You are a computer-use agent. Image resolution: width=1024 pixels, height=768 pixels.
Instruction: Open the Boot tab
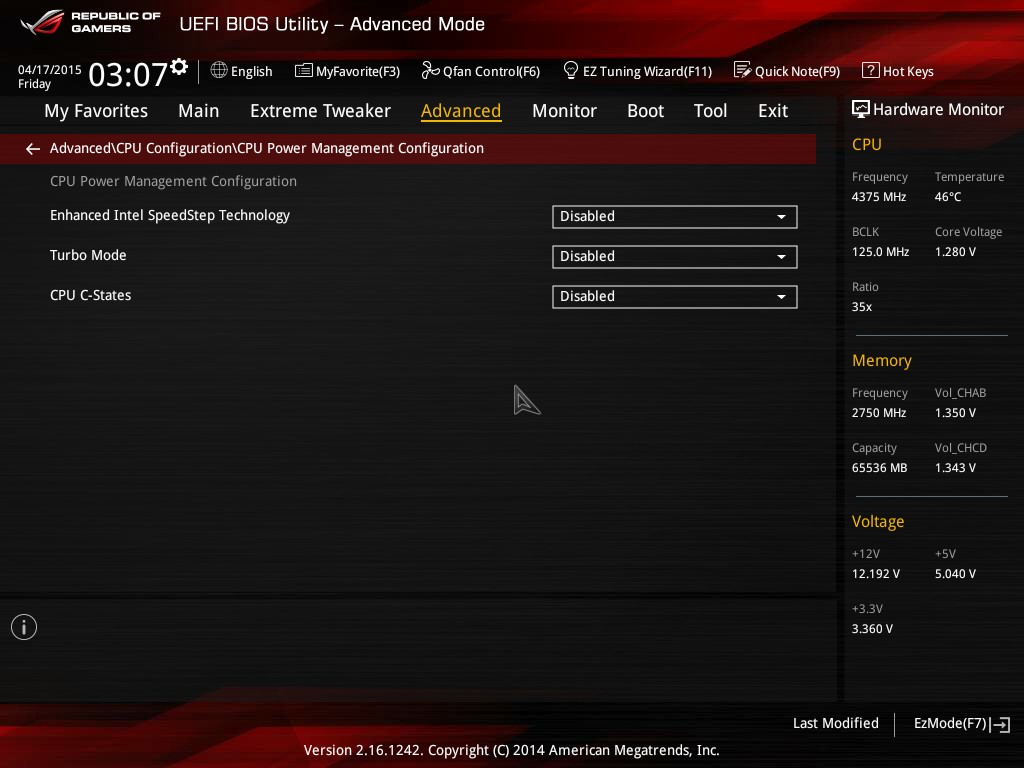[x=645, y=111]
